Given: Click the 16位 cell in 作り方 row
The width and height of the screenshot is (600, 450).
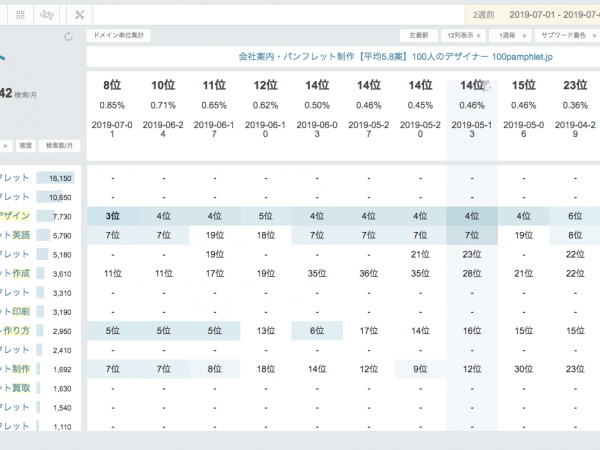Looking at the screenshot, I should tap(472, 331).
